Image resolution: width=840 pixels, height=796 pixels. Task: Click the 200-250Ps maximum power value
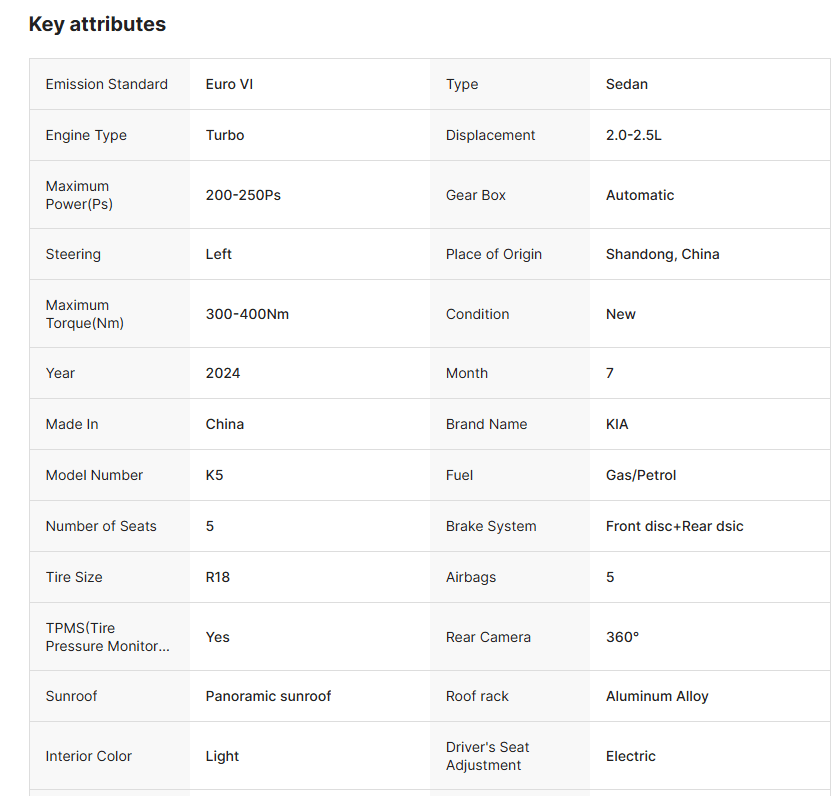coord(243,195)
